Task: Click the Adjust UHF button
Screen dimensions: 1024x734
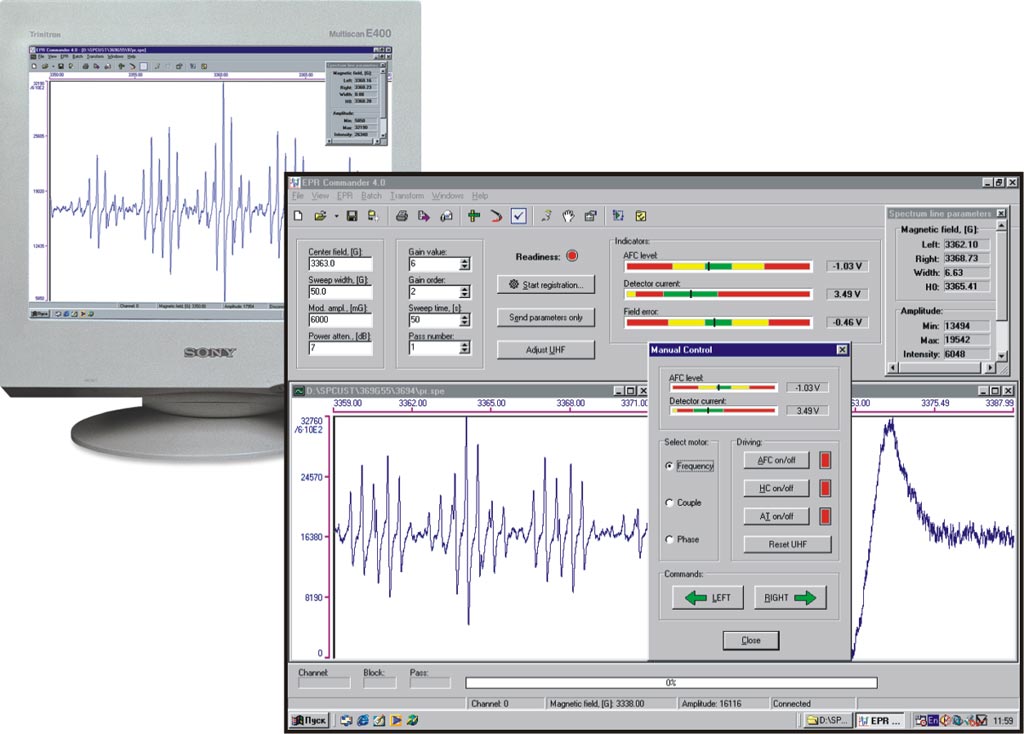Action: (546, 350)
